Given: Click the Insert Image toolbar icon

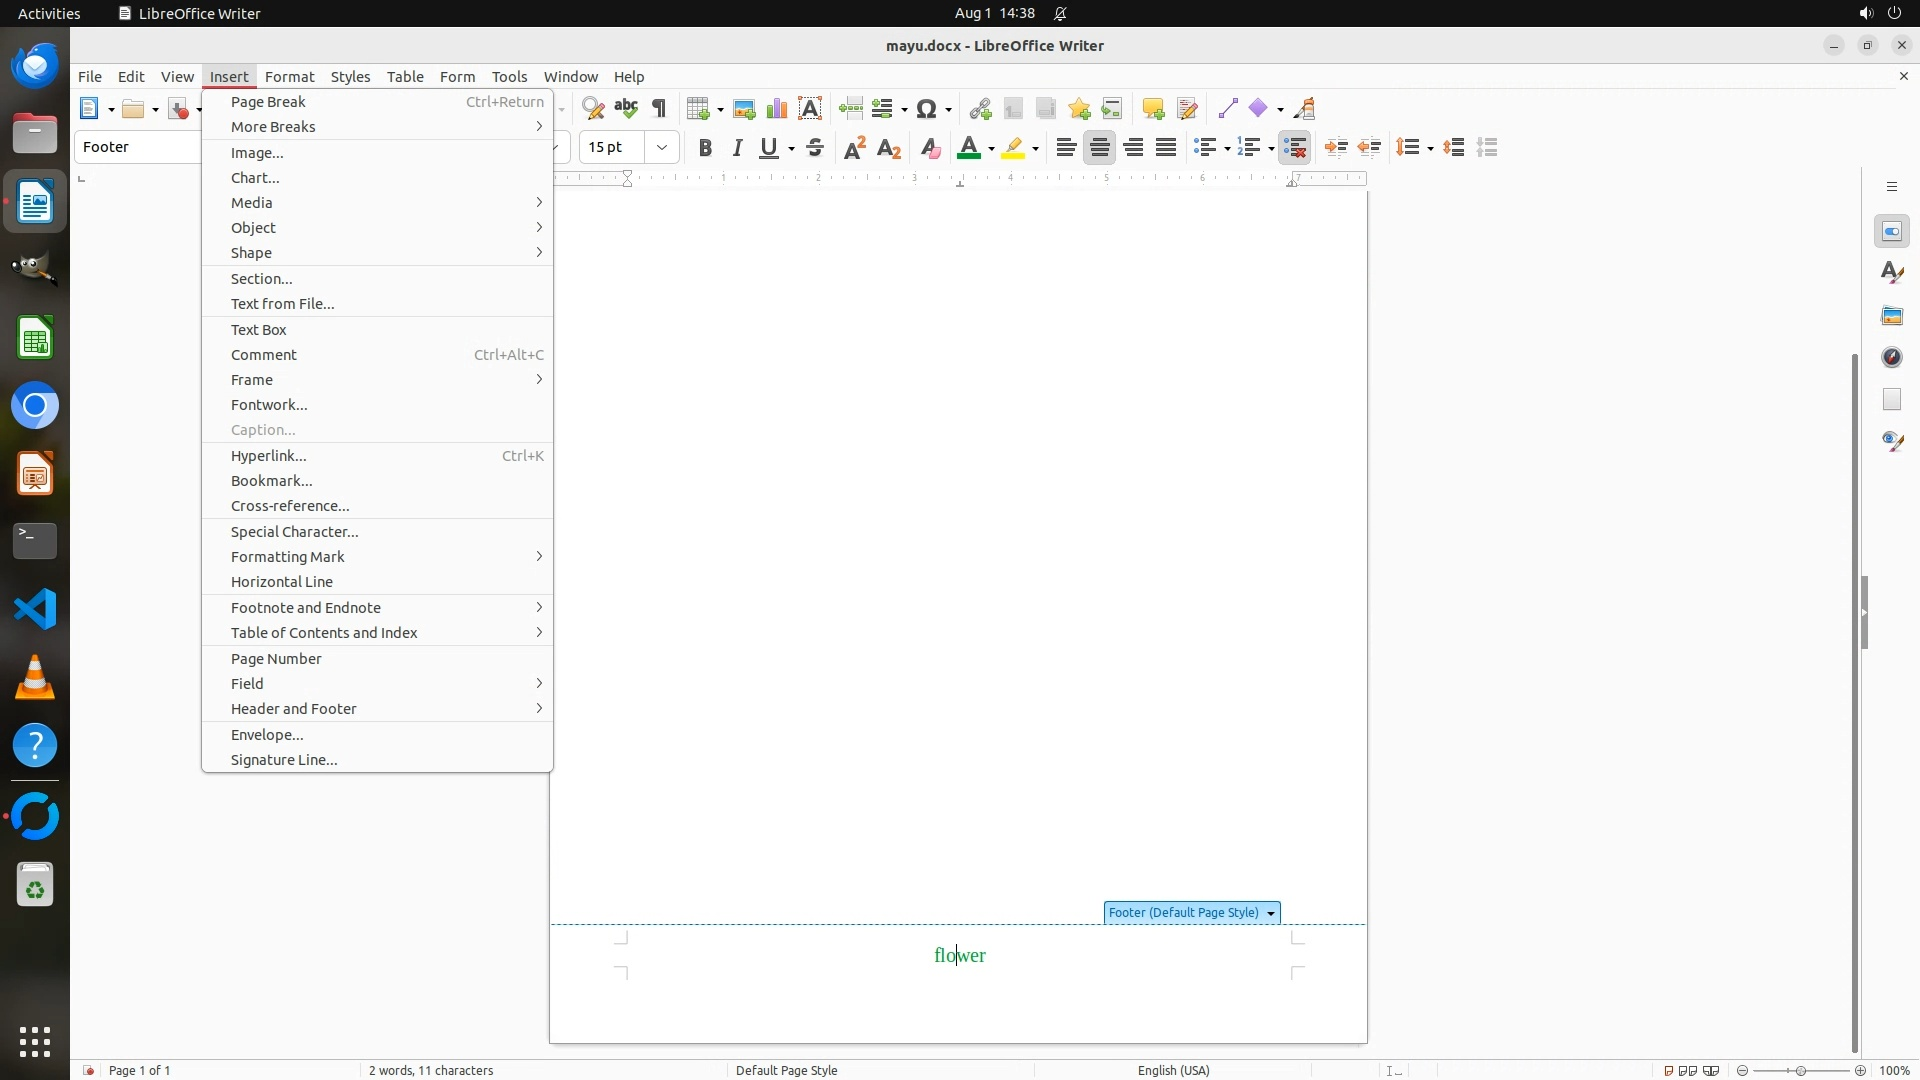Looking at the screenshot, I should (743, 109).
